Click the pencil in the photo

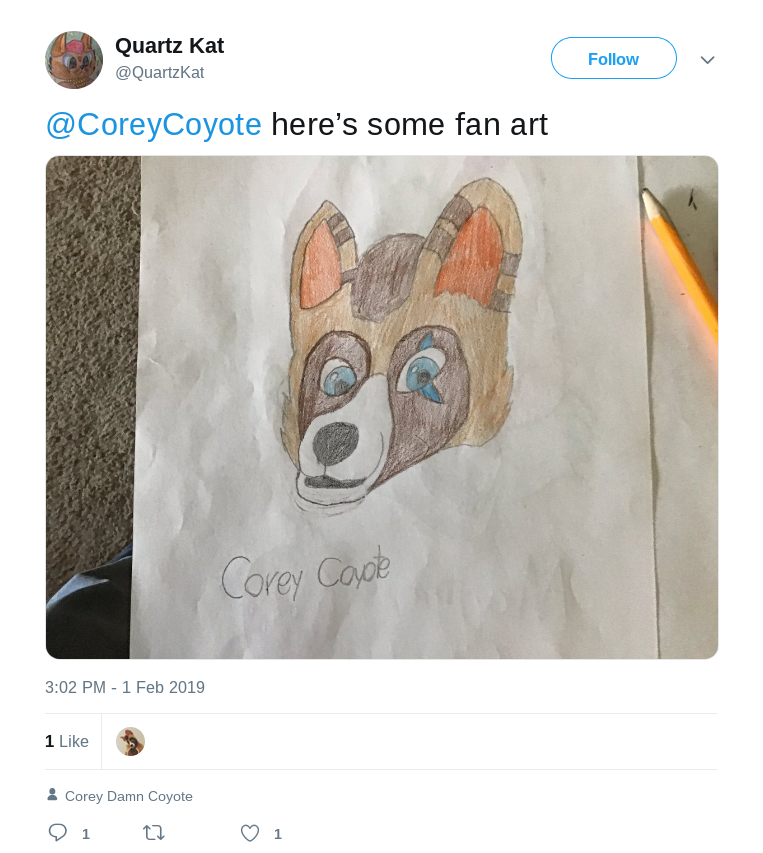[x=680, y=263]
